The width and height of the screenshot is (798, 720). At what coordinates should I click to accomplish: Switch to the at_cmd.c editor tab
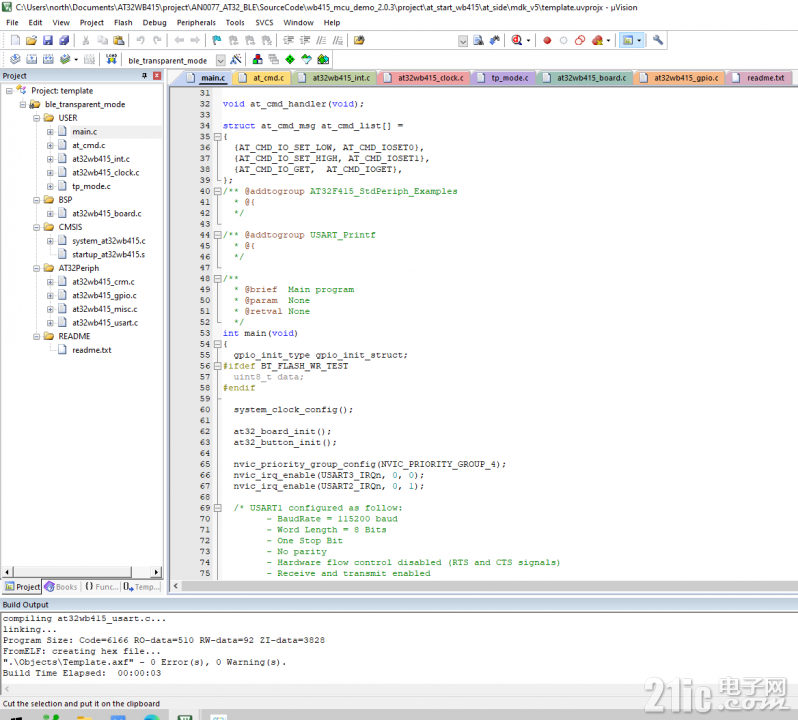263,78
